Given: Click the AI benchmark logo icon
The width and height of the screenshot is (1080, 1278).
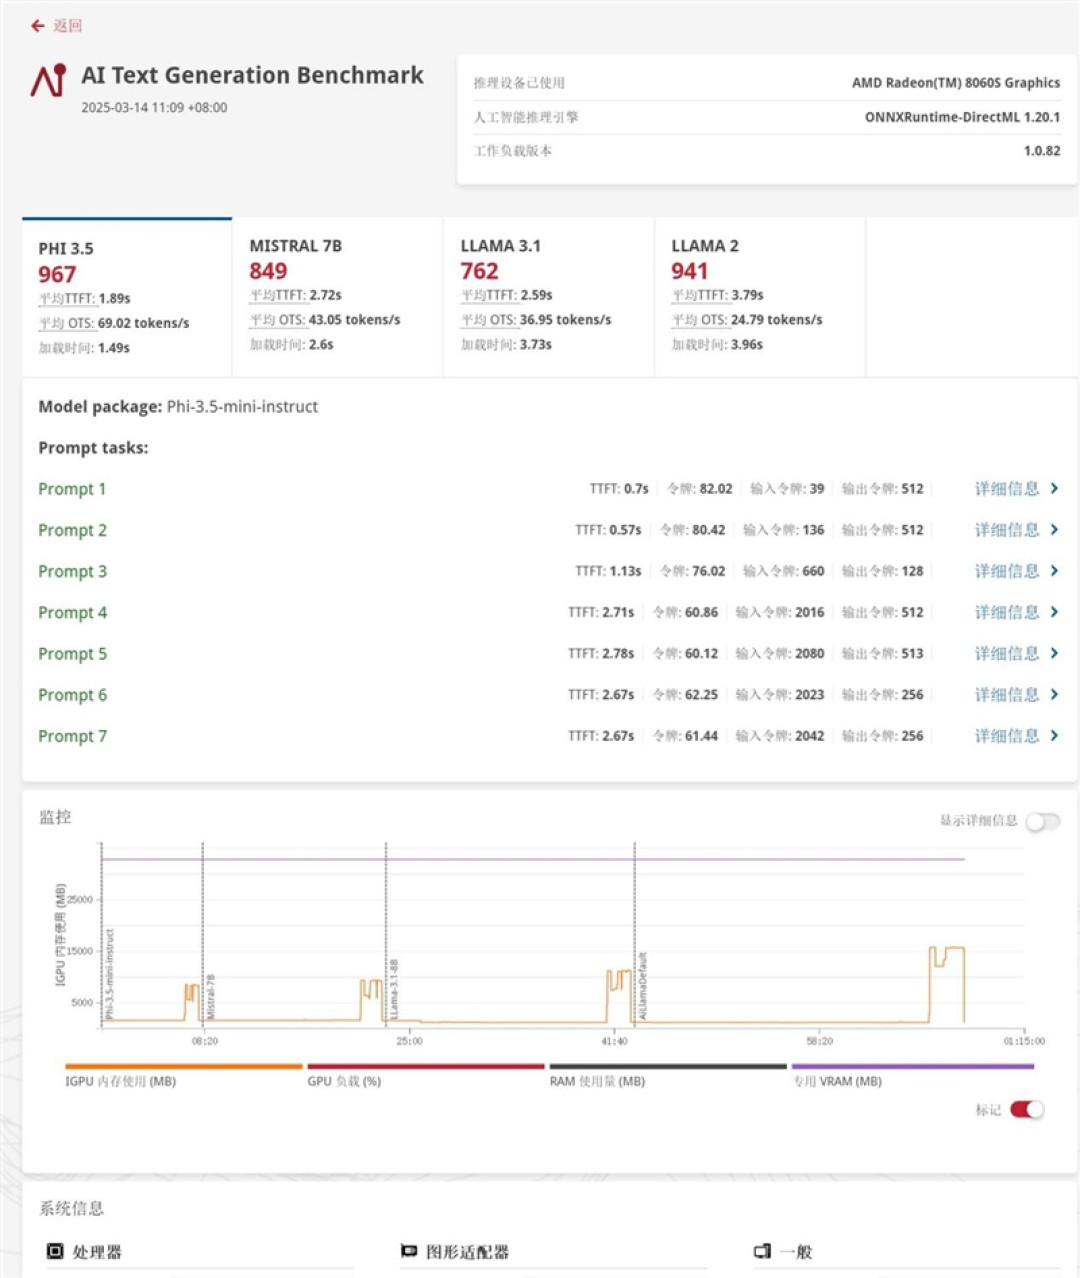Looking at the screenshot, I should 49,81.
